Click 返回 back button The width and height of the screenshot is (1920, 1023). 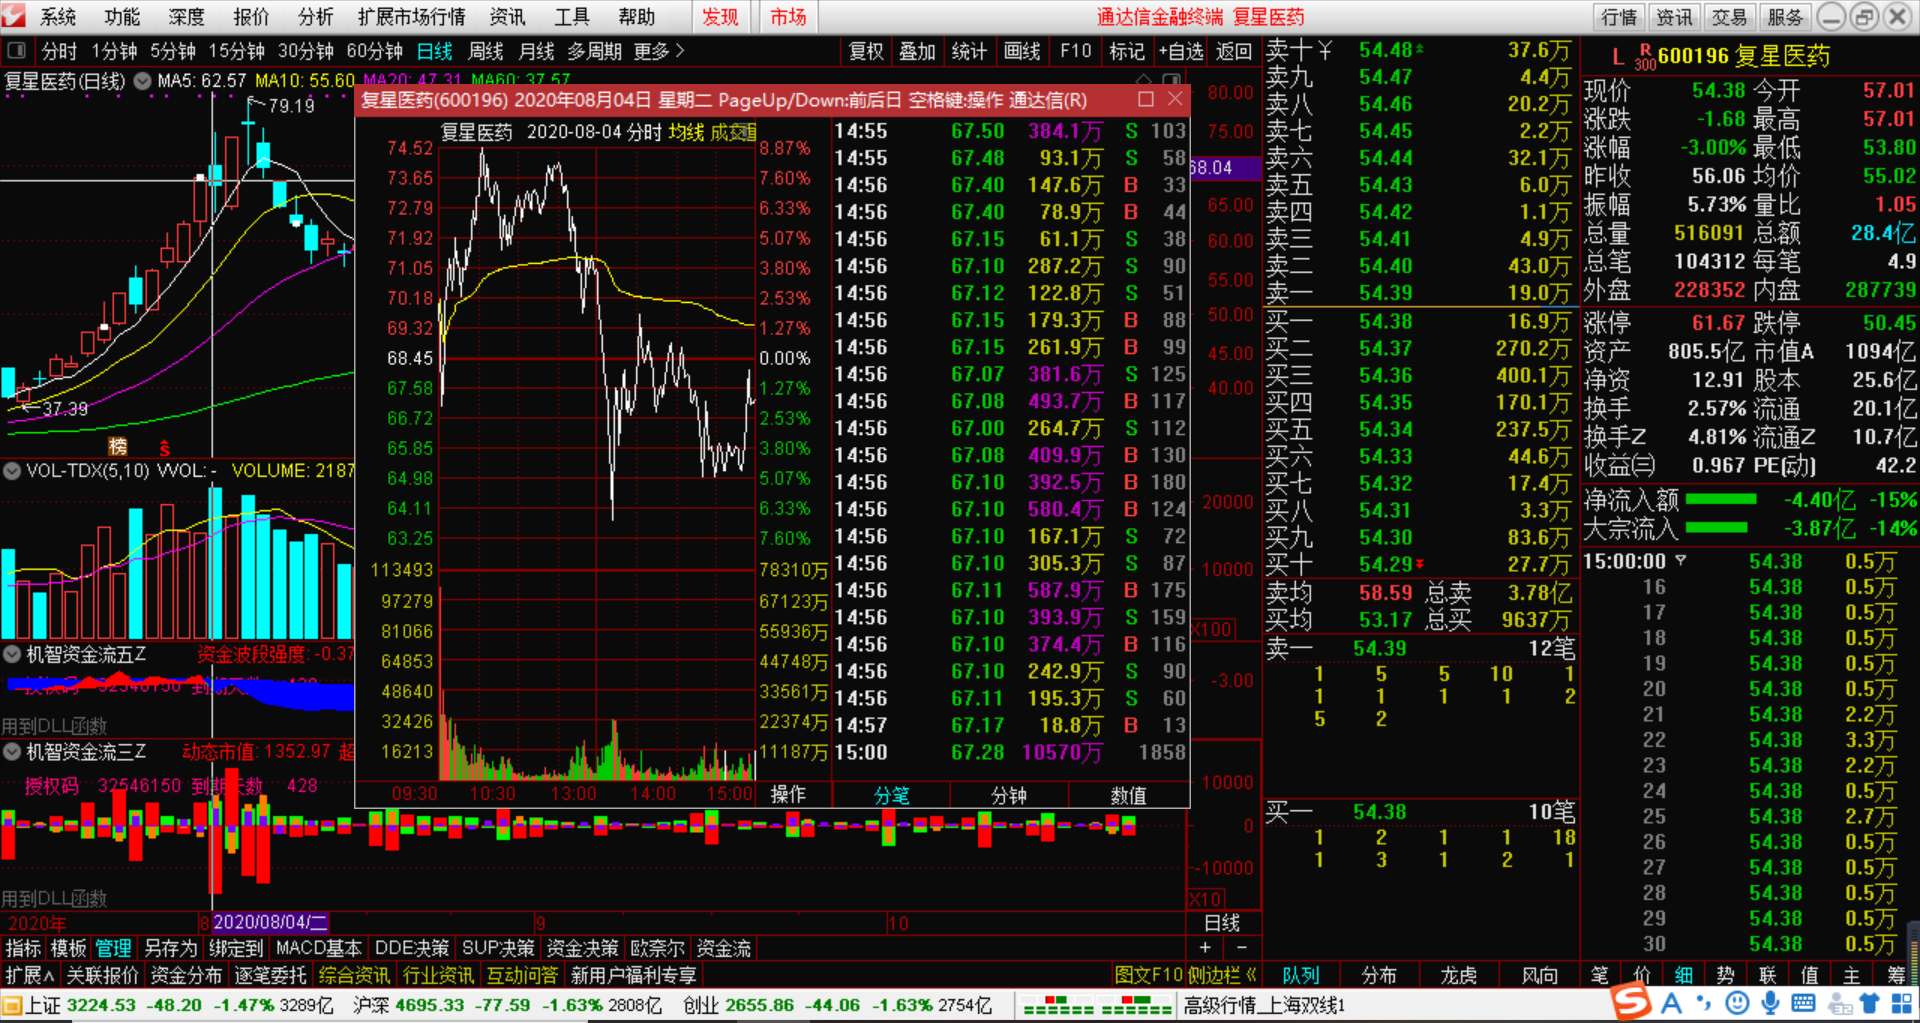(1234, 50)
